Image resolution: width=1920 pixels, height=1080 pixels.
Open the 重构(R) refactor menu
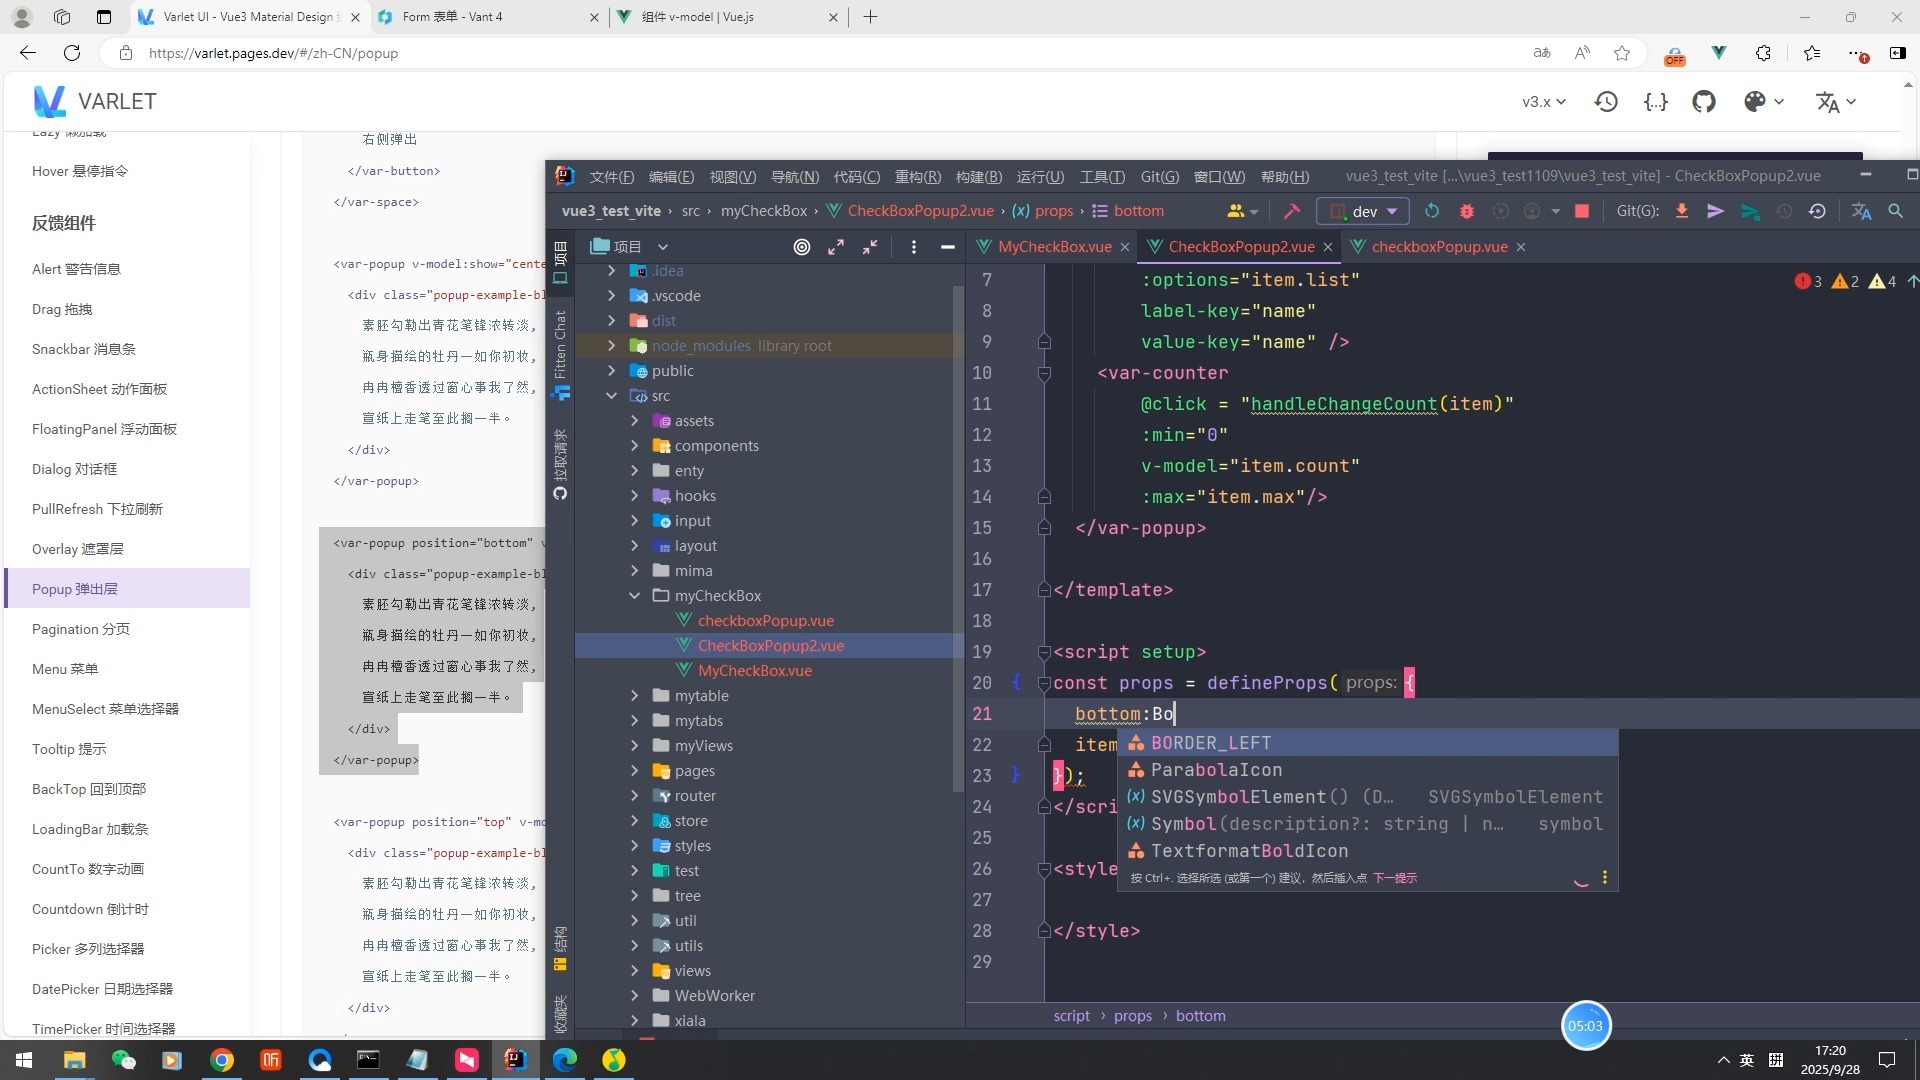(x=917, y=176)
